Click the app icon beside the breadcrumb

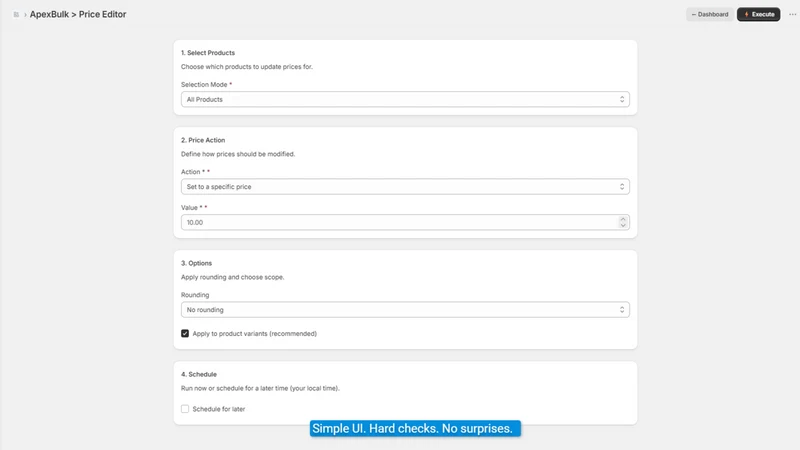pos(16,14)
